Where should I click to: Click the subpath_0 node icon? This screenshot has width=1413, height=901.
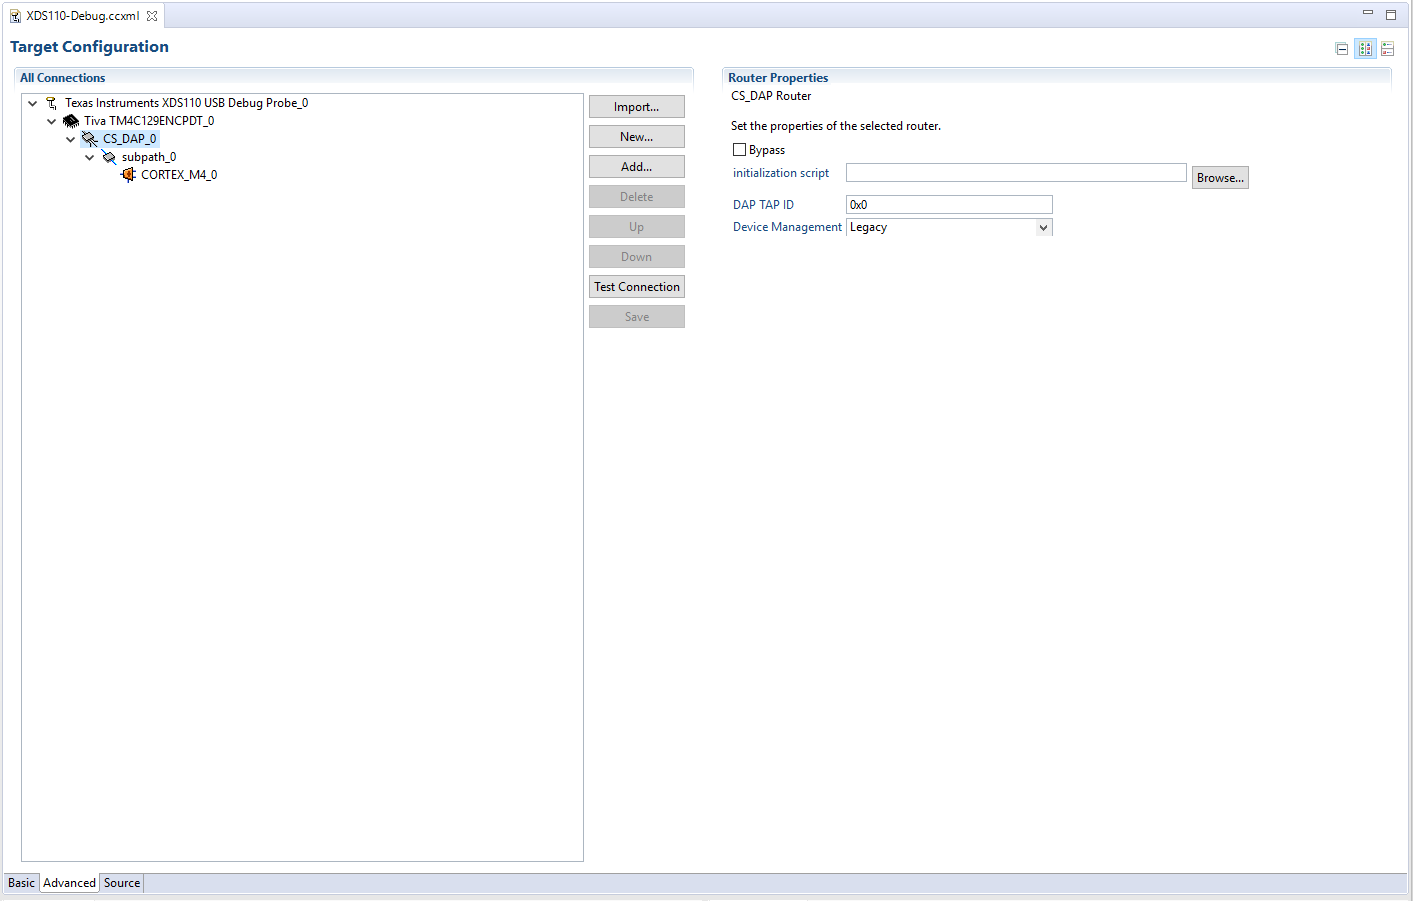click(109, 157)
